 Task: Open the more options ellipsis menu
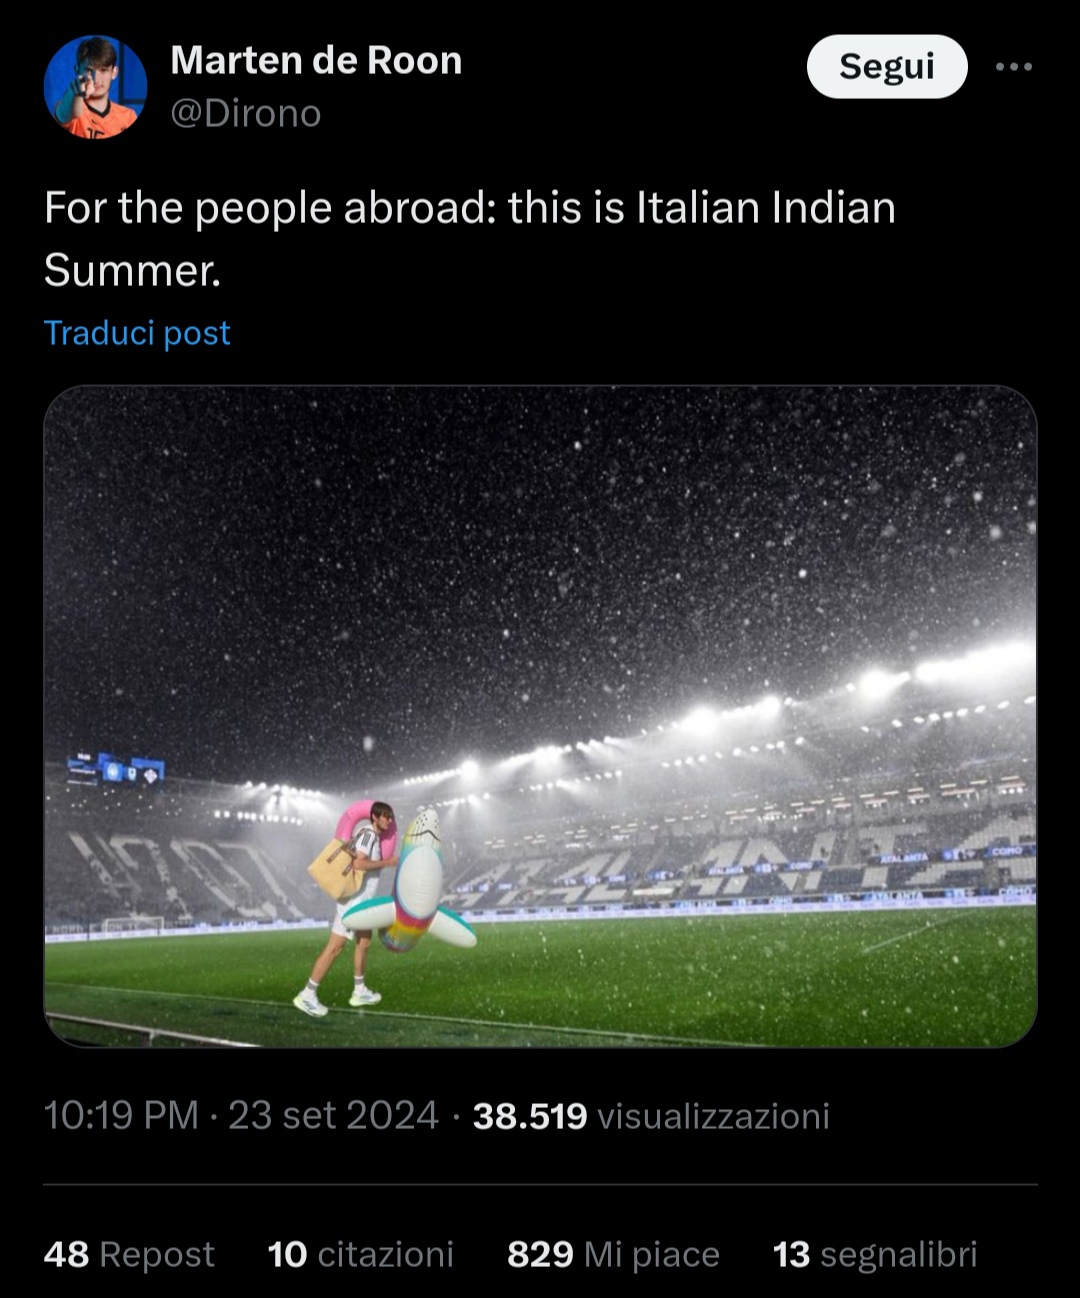(x=1014, y=66)
